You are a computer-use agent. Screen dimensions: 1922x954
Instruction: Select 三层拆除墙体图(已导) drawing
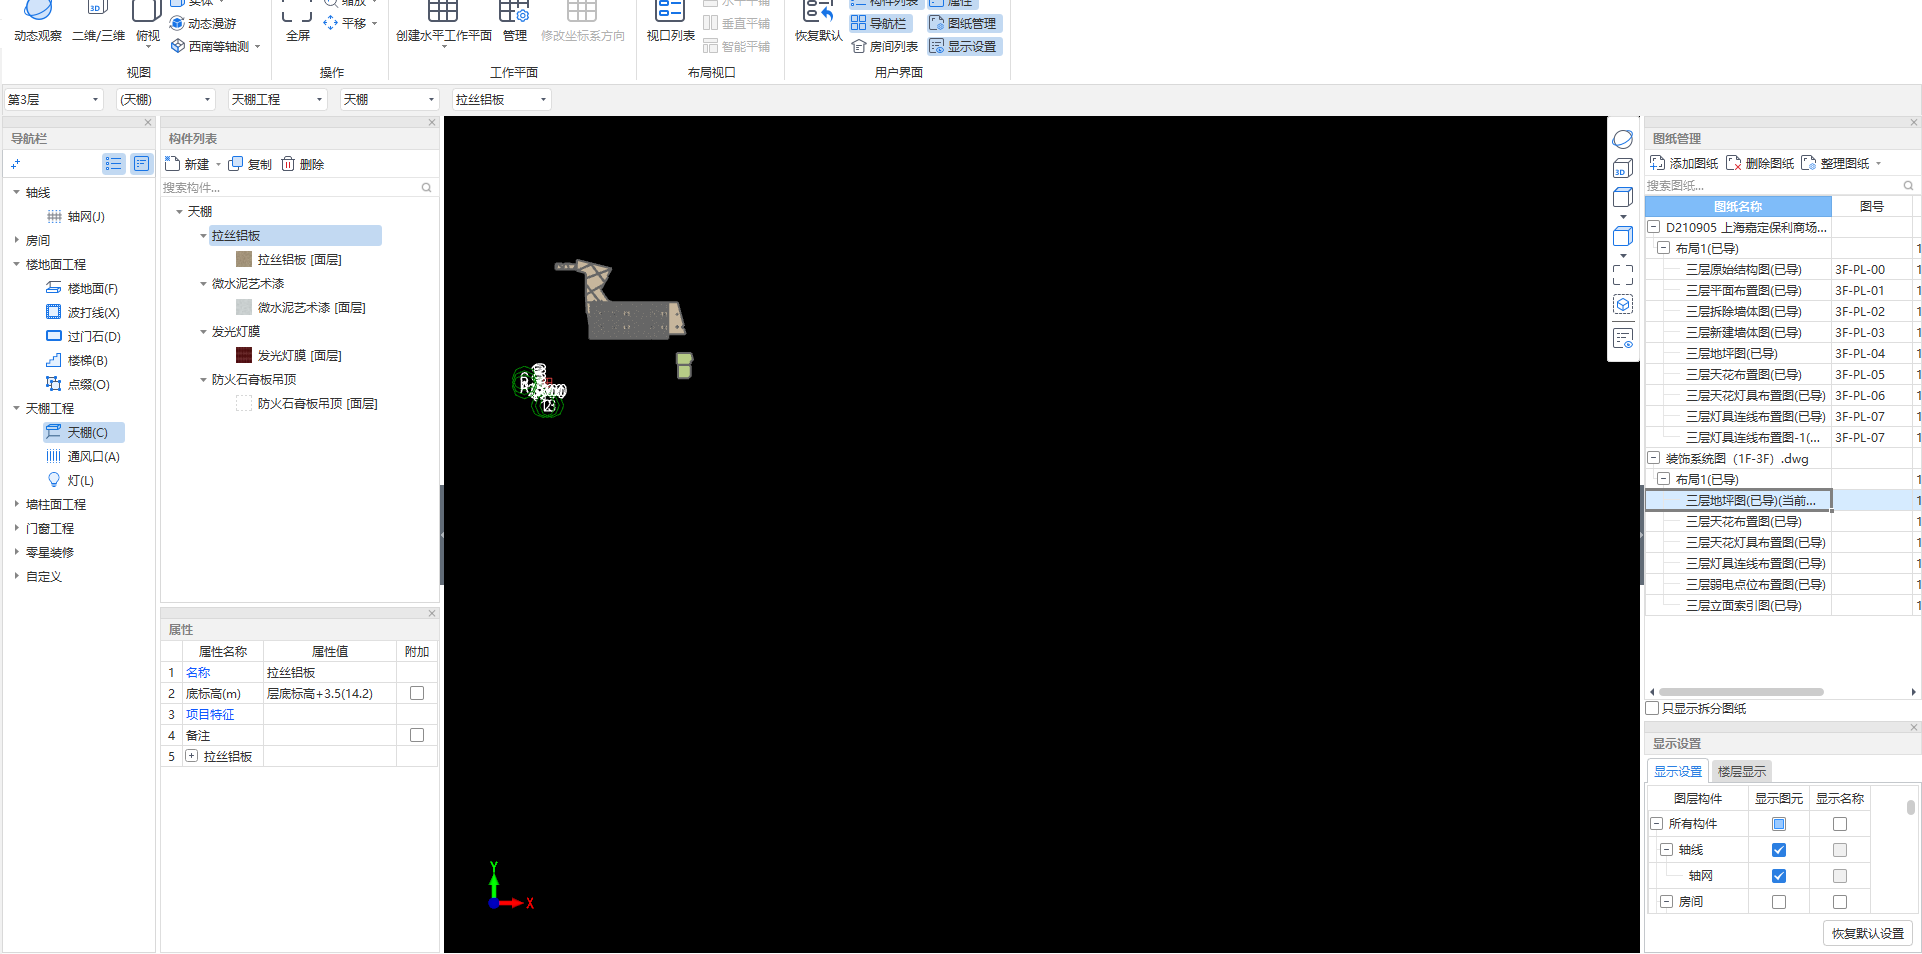click(1743, 311)
